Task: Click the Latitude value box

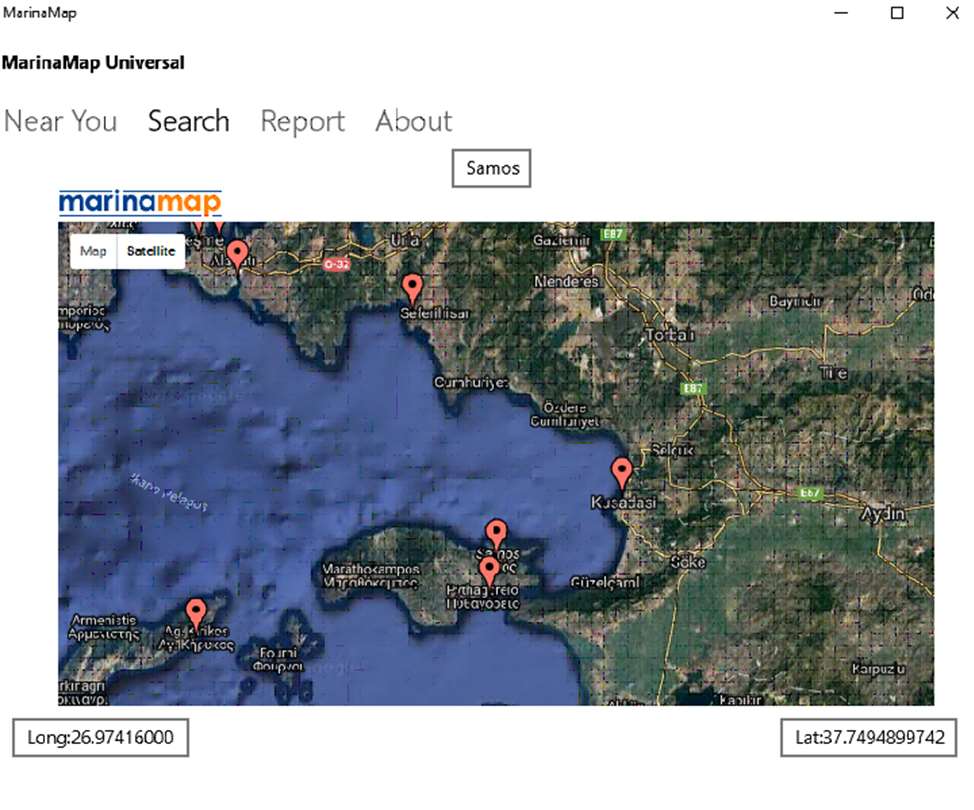Action: pos(868,738)
